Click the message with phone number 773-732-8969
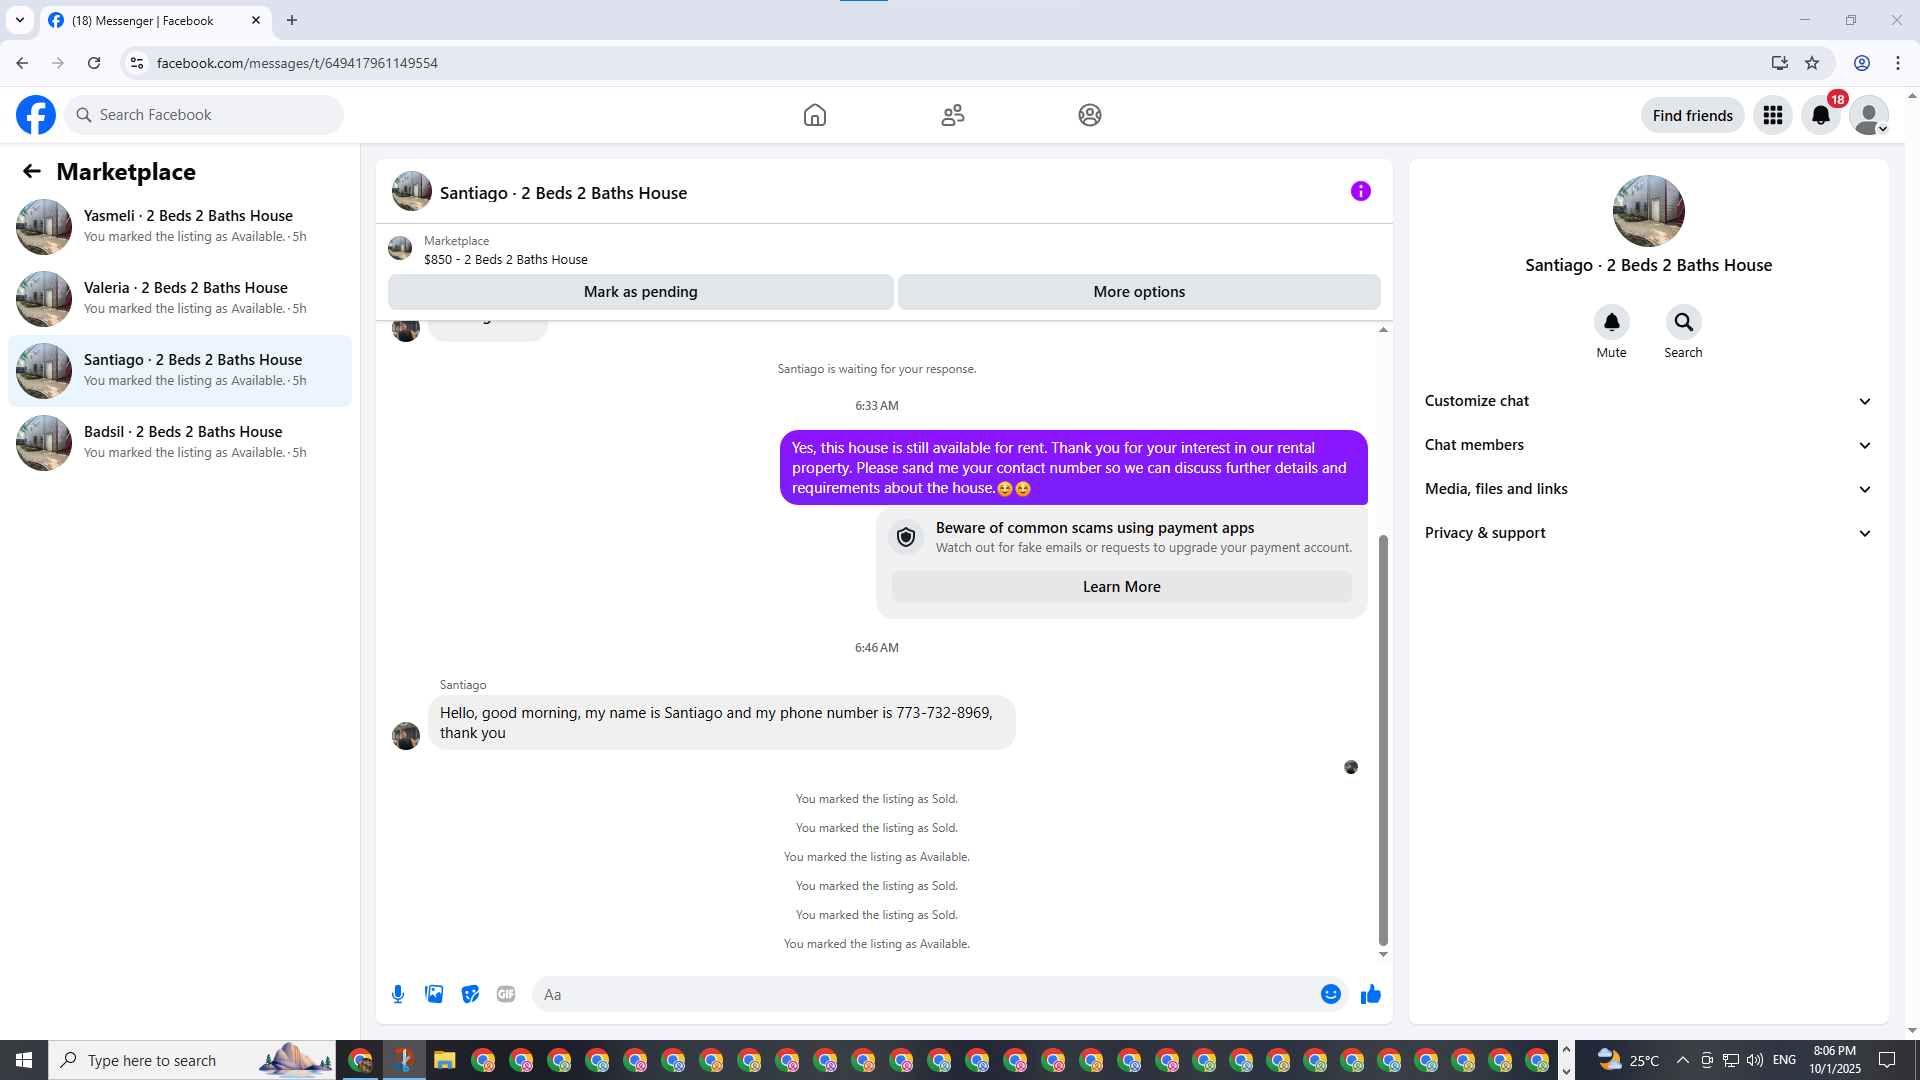 click(x=721, y=722)
